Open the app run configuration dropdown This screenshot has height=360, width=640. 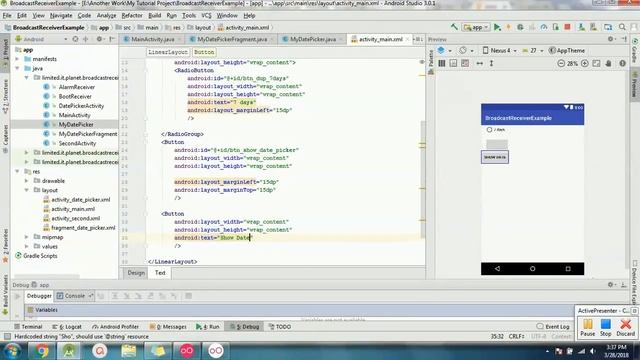click(476, 27)
